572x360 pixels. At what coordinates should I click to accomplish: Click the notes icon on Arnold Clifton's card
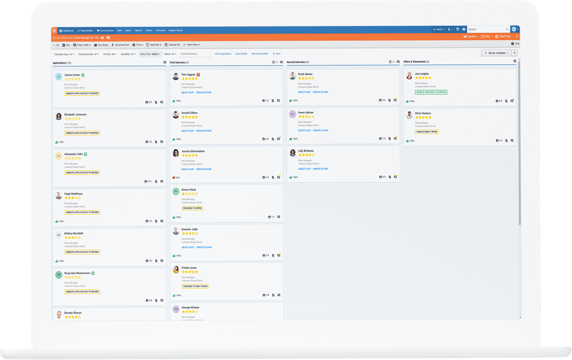279,139
